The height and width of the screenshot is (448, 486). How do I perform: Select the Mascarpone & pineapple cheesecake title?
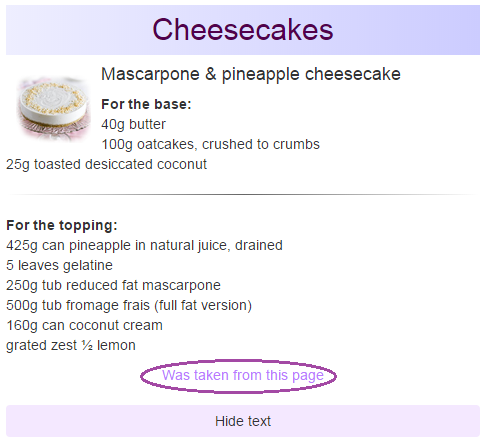pyautogui.click(x=251, y=74)
